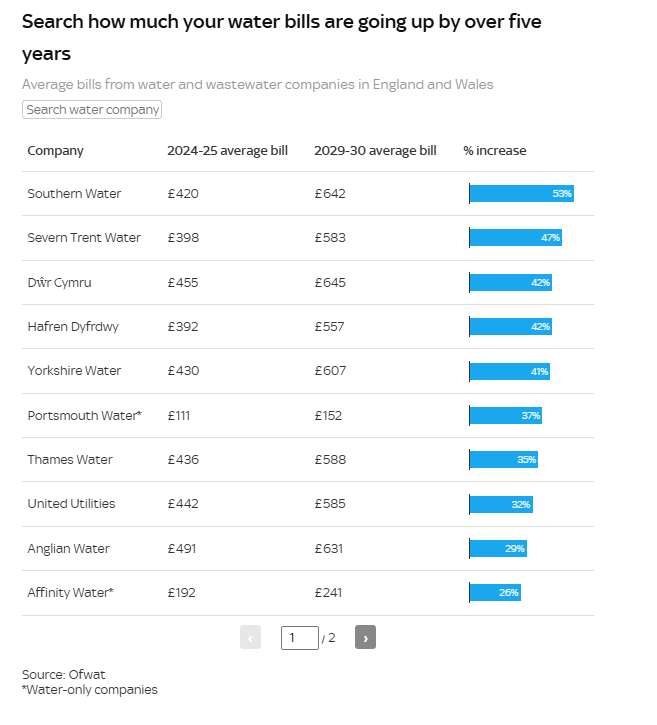This screenshot has height=725, width=657.
Task: Click the previous page arrow button
Action: coord(250,637)
